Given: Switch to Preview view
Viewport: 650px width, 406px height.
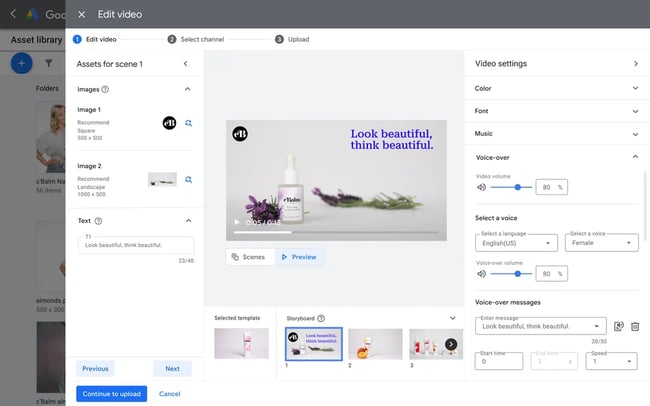Looking at the screenshot, I should pyautogui.click(x=299, y=257).
